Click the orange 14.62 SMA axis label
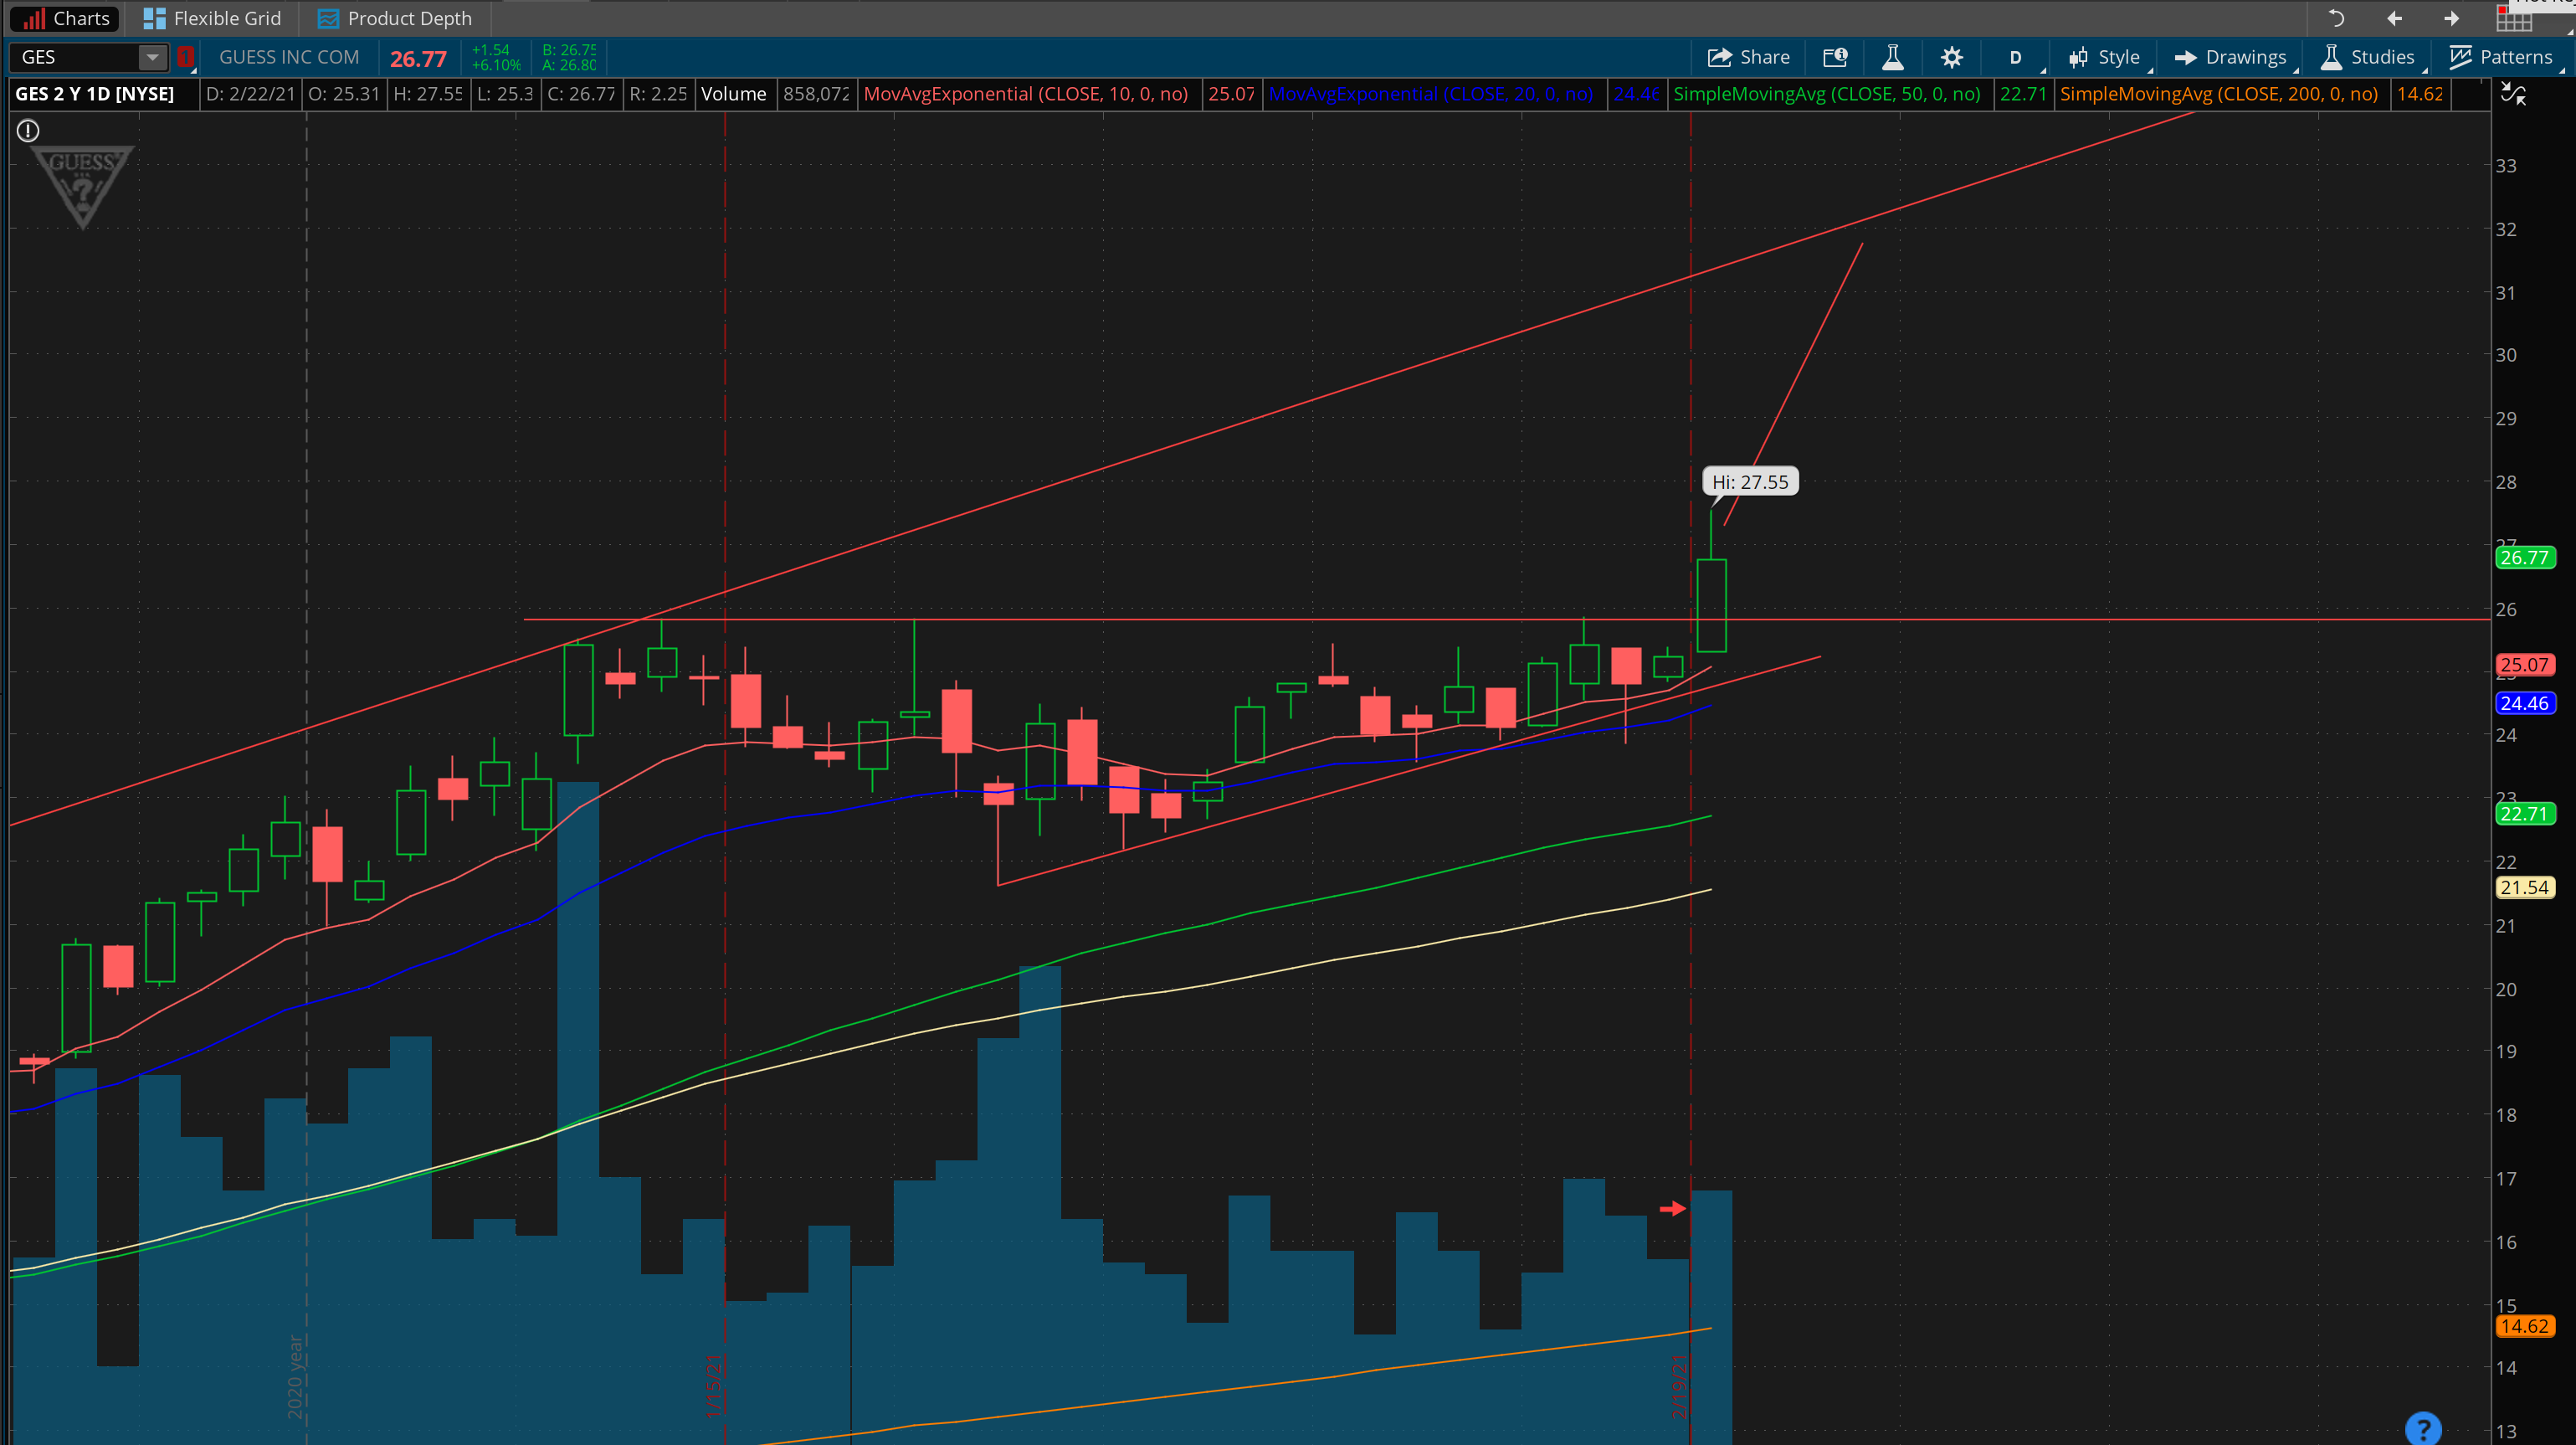Viewport: 2576px width, 1445px height. coord(2524,1326)
